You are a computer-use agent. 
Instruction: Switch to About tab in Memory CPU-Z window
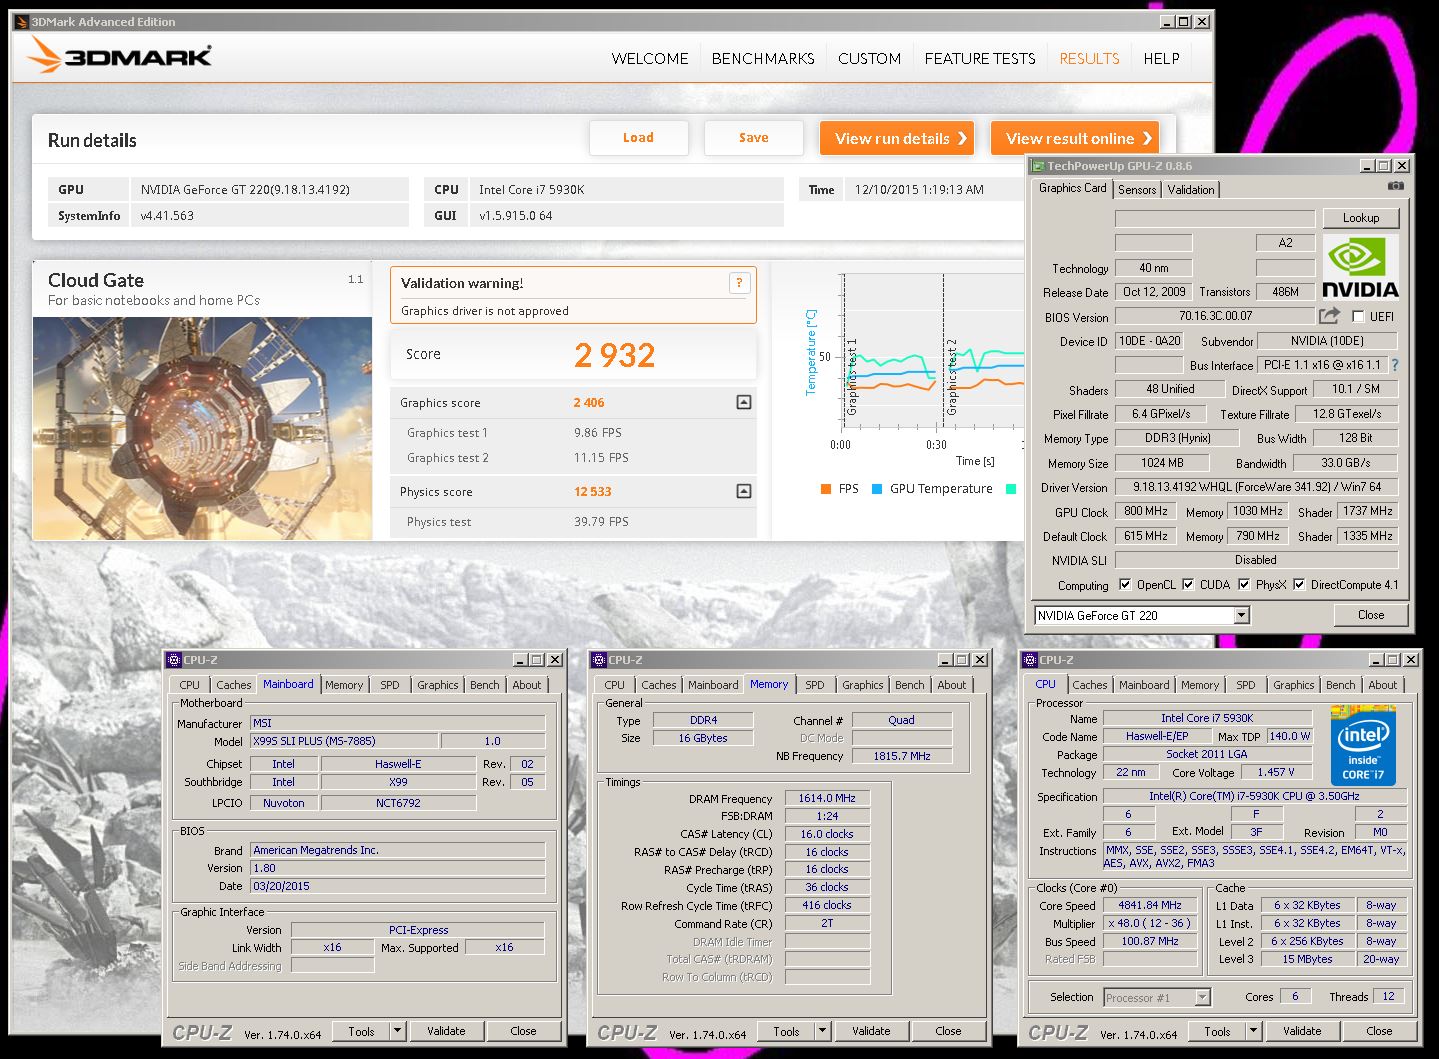[952, 685]
